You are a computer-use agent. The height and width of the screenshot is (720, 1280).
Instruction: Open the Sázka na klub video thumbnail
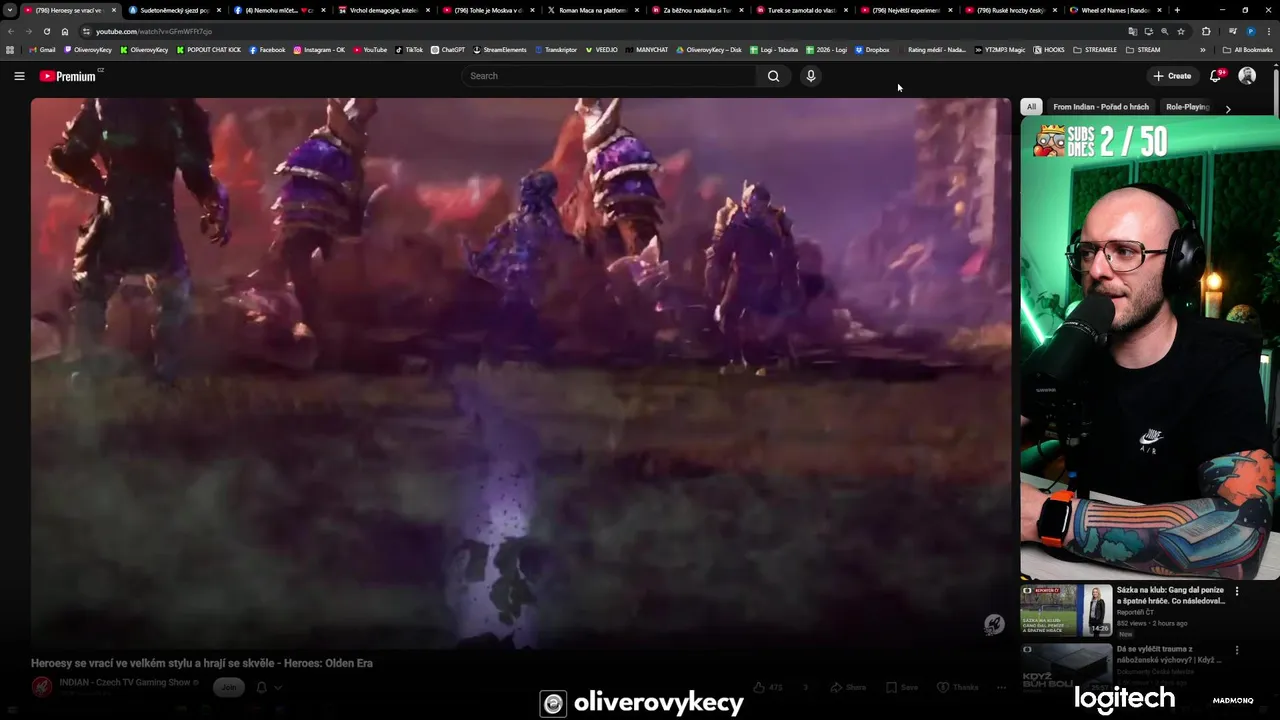click(1066, 610)
